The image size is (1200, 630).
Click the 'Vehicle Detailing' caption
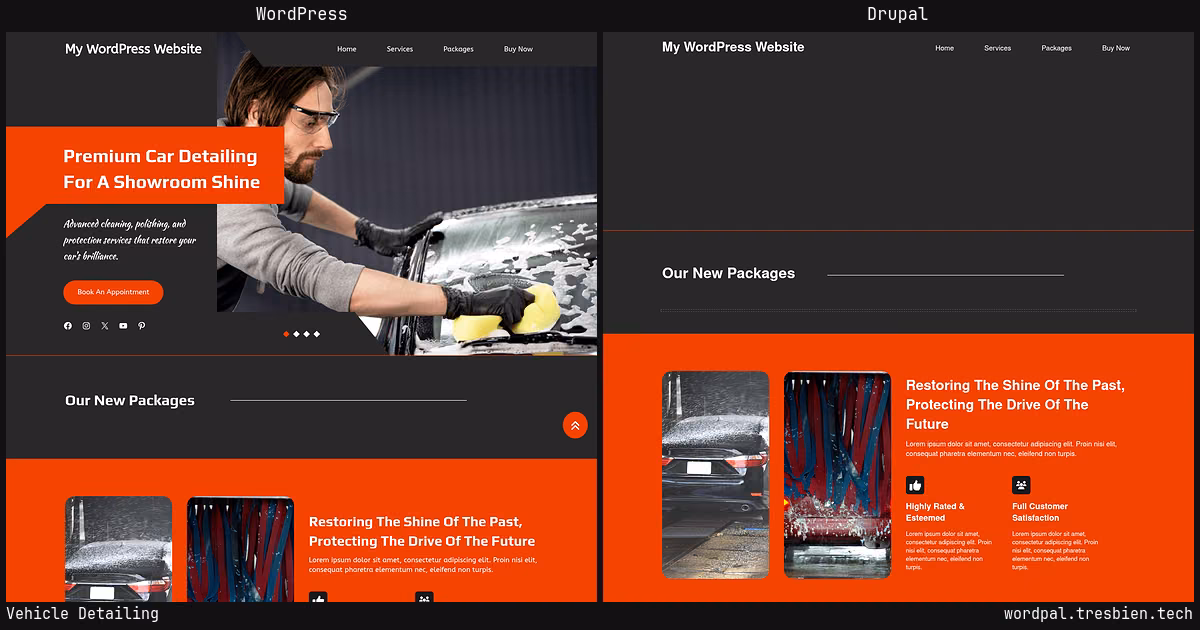pos(83,614)
